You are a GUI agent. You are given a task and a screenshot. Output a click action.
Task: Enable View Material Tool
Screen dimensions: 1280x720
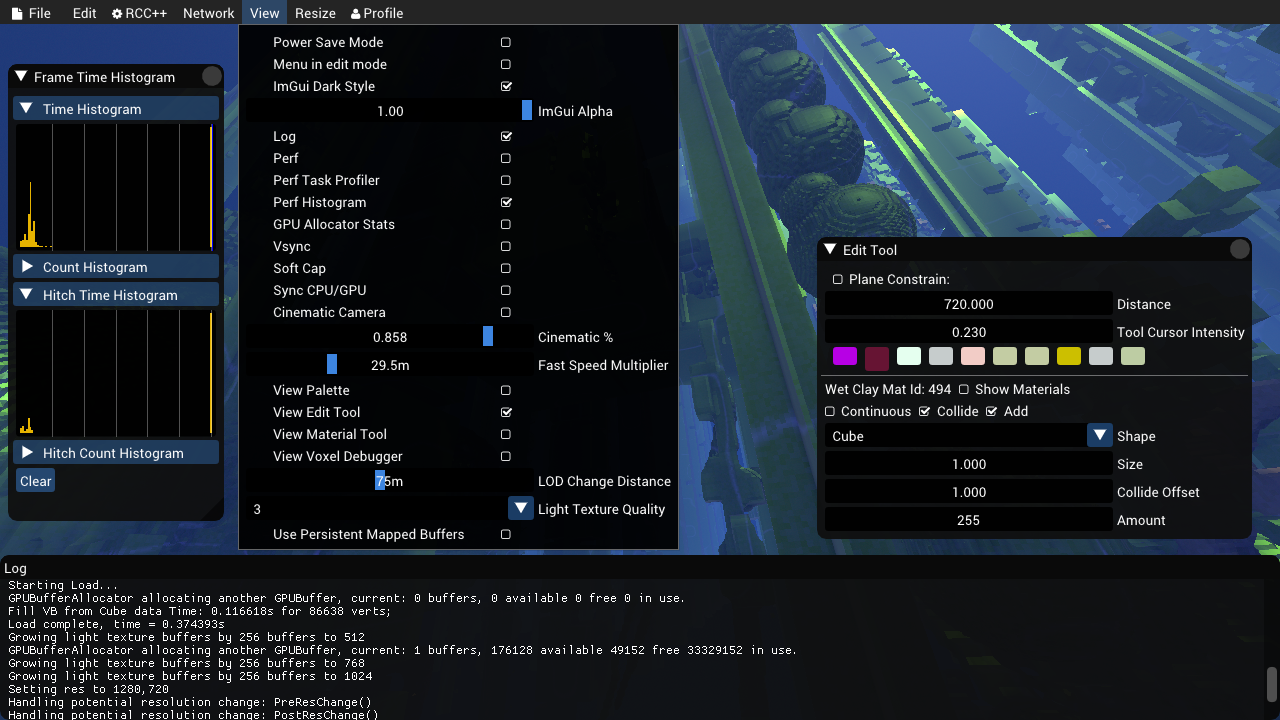click(x=506, y=435)
